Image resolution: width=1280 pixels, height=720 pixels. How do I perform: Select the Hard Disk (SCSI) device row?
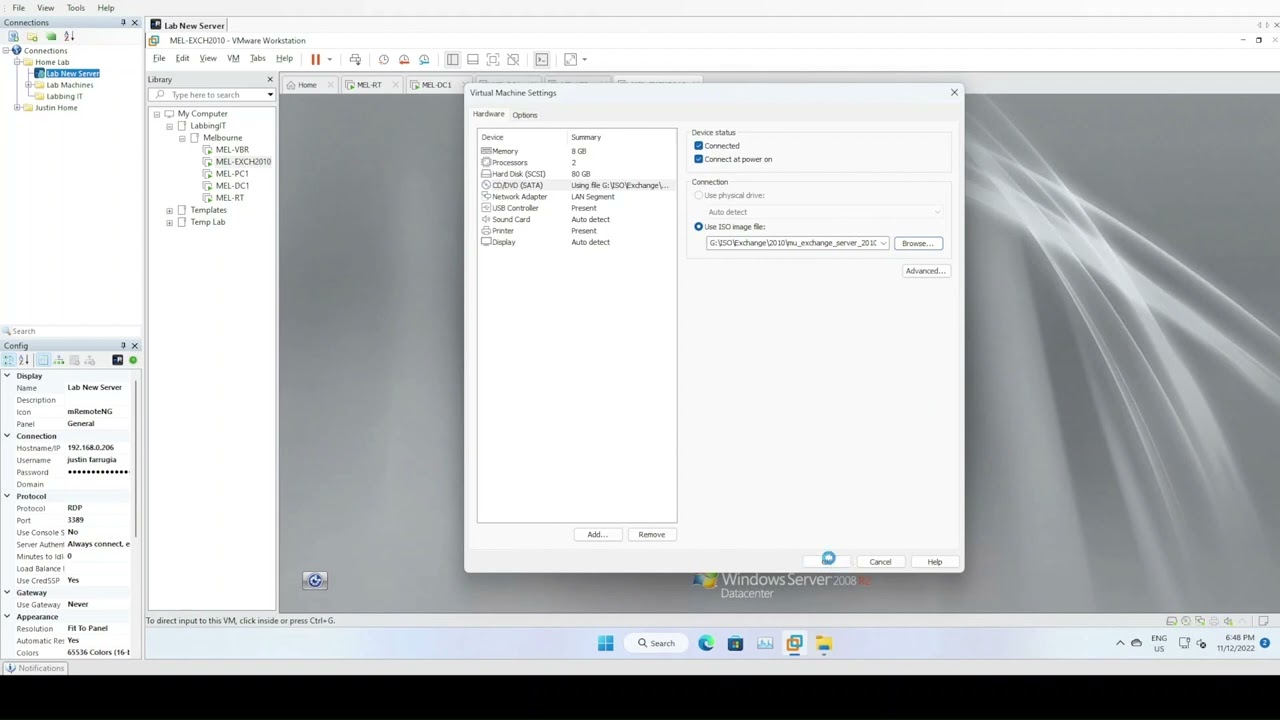point(577,174)
